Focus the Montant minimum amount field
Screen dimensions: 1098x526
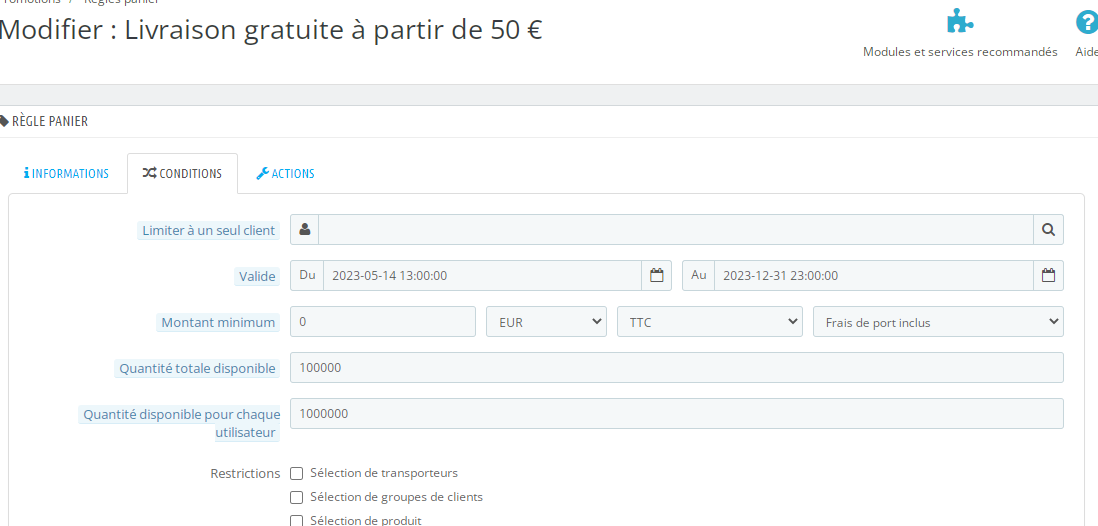tap(383, 321)
